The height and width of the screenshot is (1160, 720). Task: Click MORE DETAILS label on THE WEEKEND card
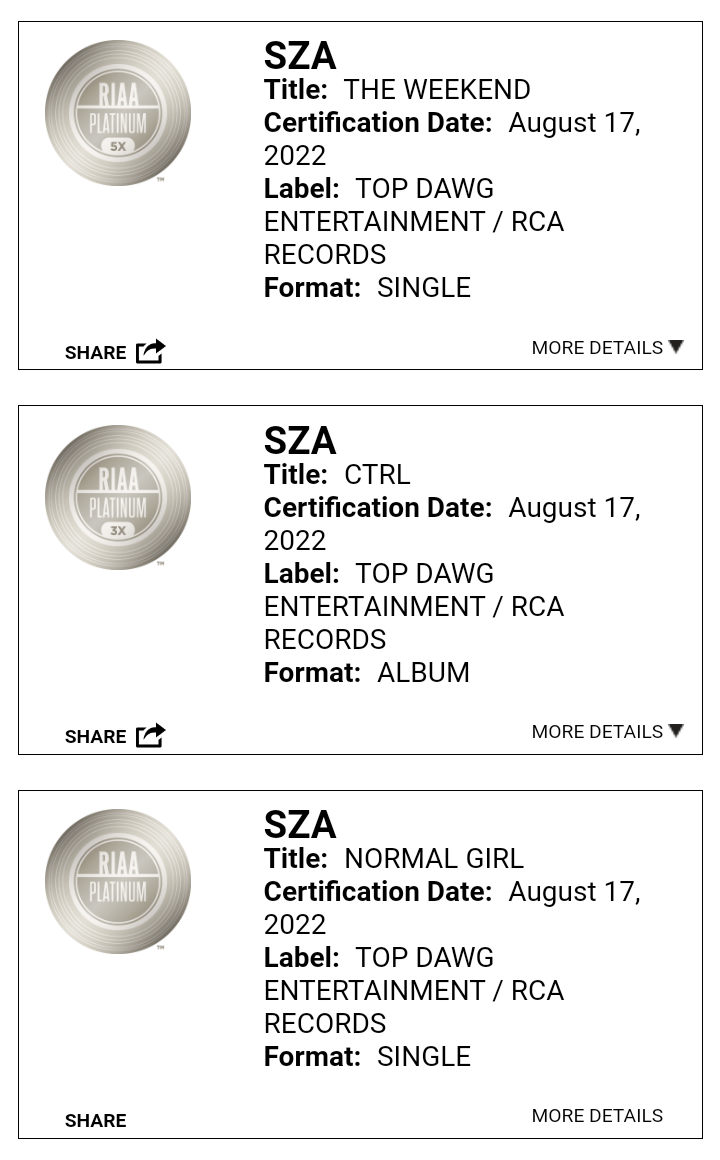coord(597,348)
